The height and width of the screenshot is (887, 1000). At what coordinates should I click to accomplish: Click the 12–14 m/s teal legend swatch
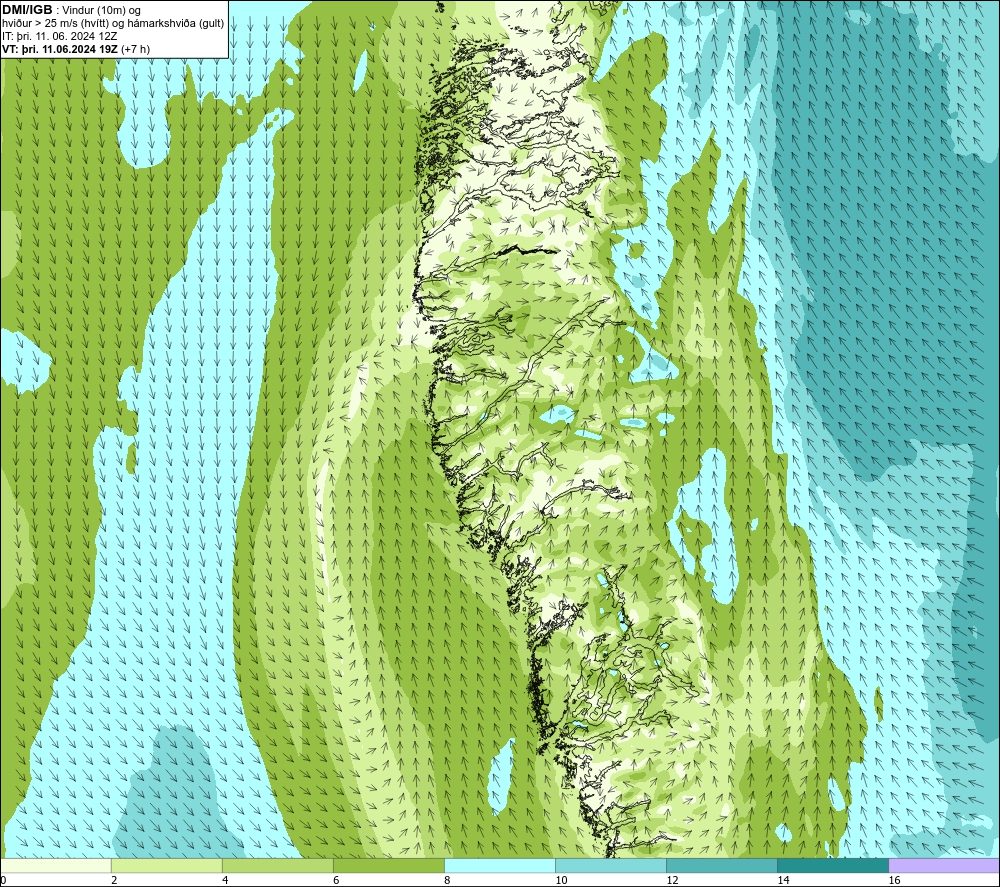click(722, 866)
